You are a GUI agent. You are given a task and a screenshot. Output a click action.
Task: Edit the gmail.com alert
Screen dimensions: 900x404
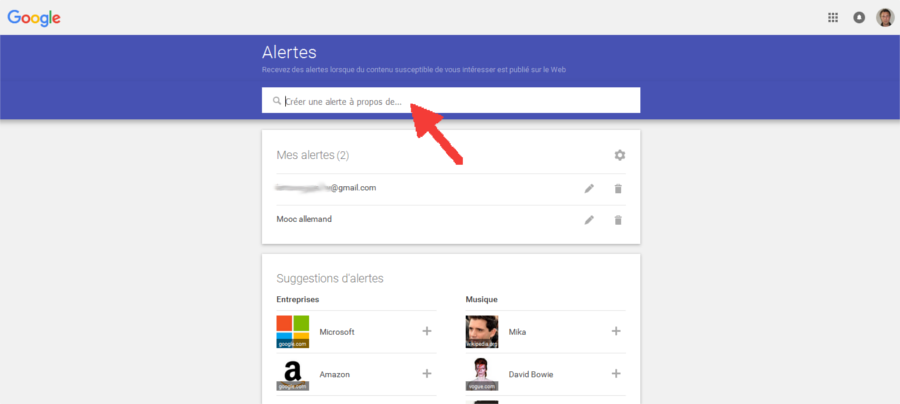589,189
